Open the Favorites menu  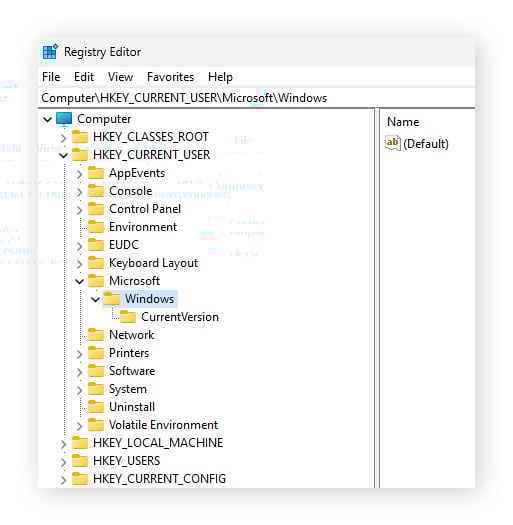point(170,77)
